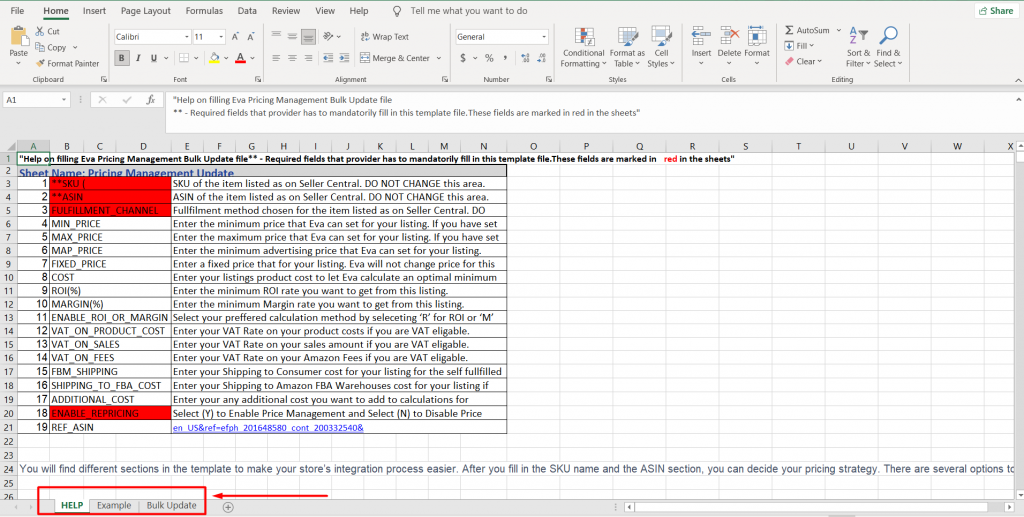Open the Review ribbon tab
Image resolution: width=1024 pixels, height=517 pixels.
[x=286, y=10]
